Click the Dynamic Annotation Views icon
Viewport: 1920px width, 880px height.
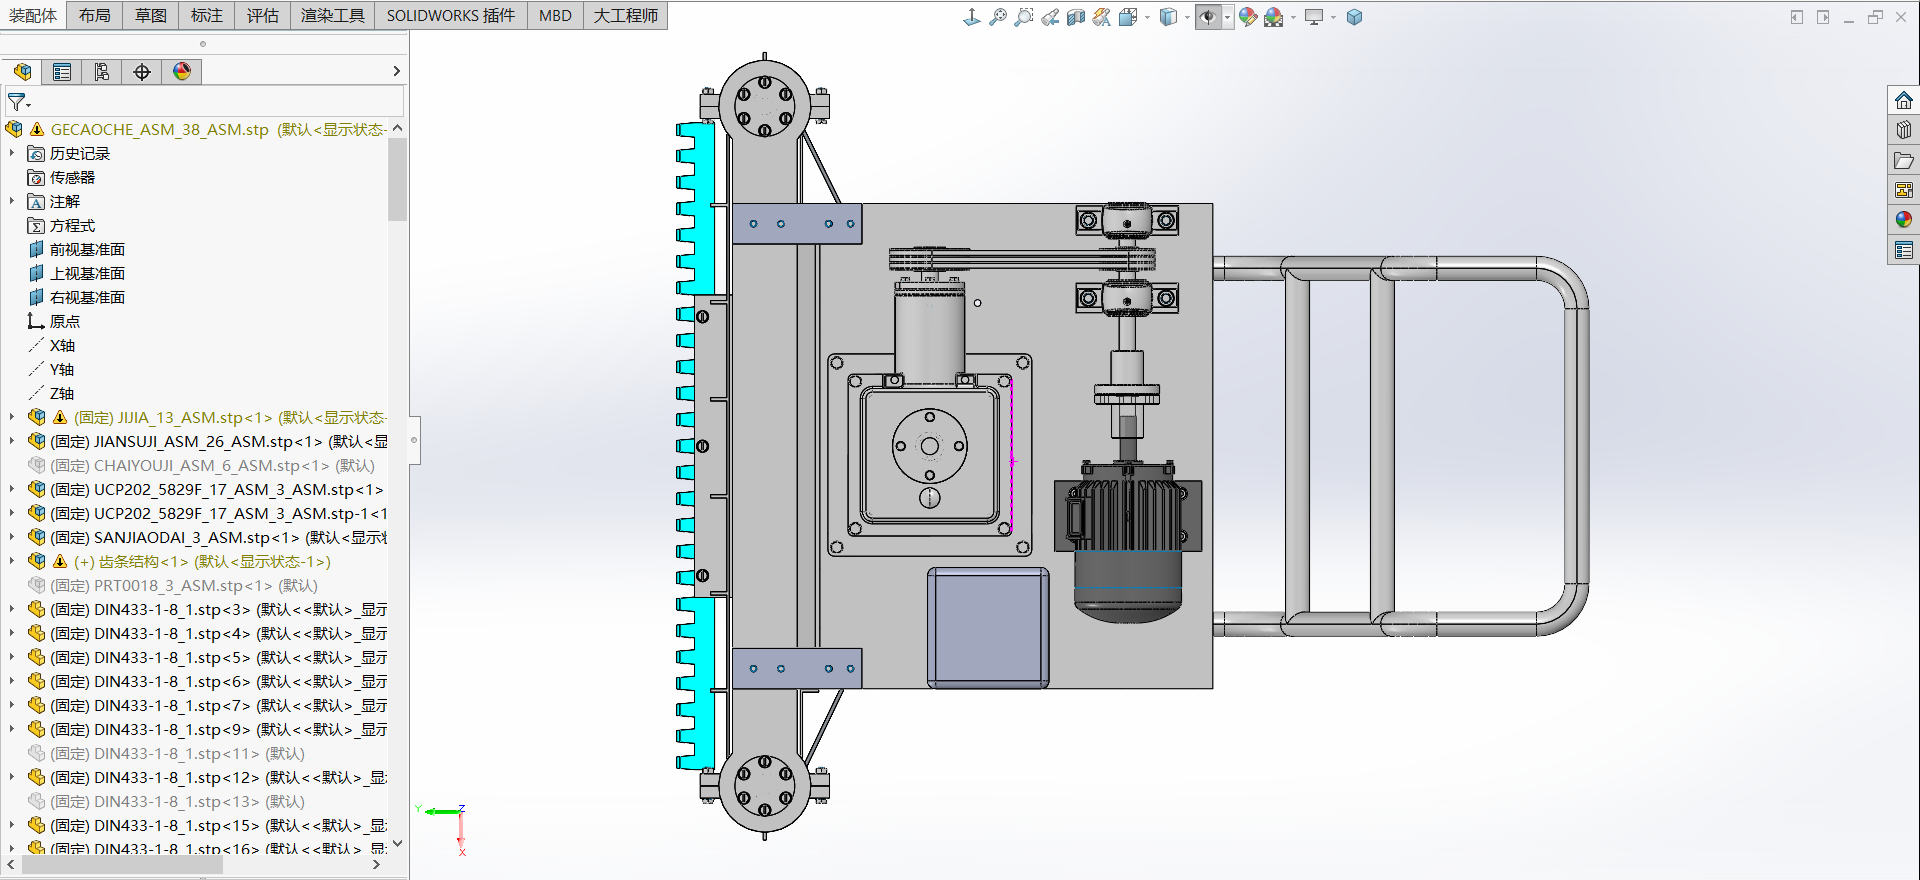1102,17
